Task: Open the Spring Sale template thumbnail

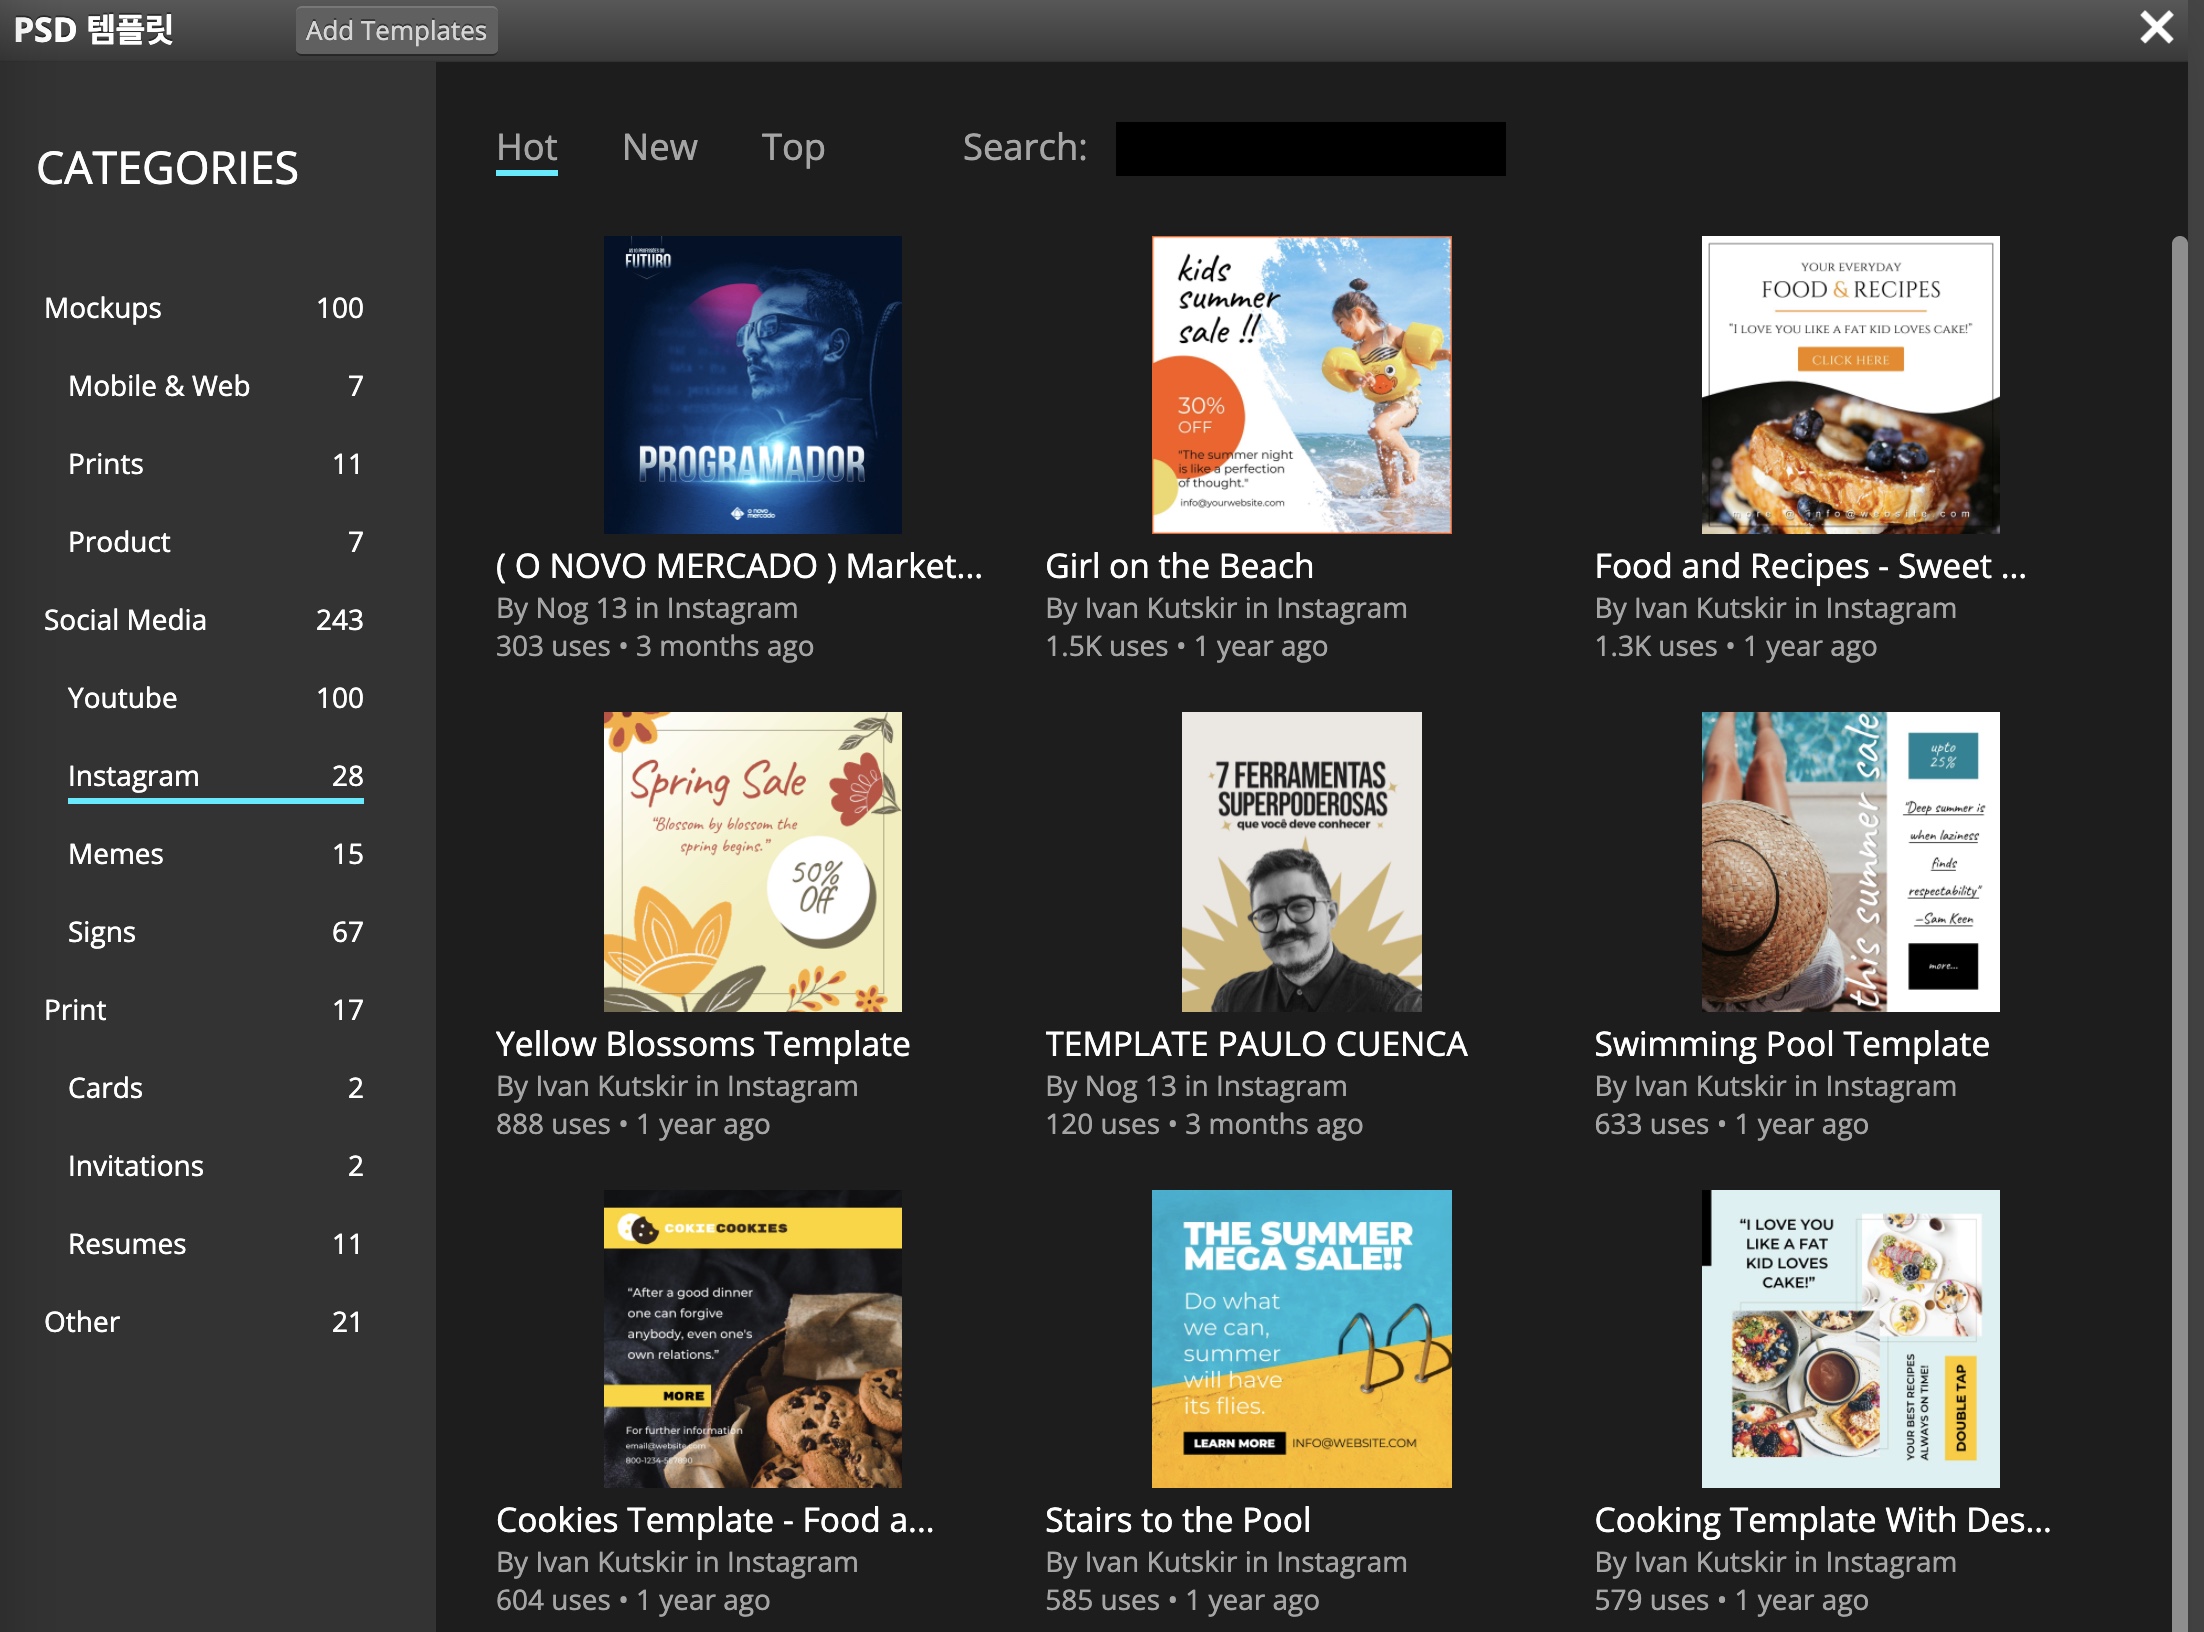Action: pyautogui.click(x=752, y=862)
